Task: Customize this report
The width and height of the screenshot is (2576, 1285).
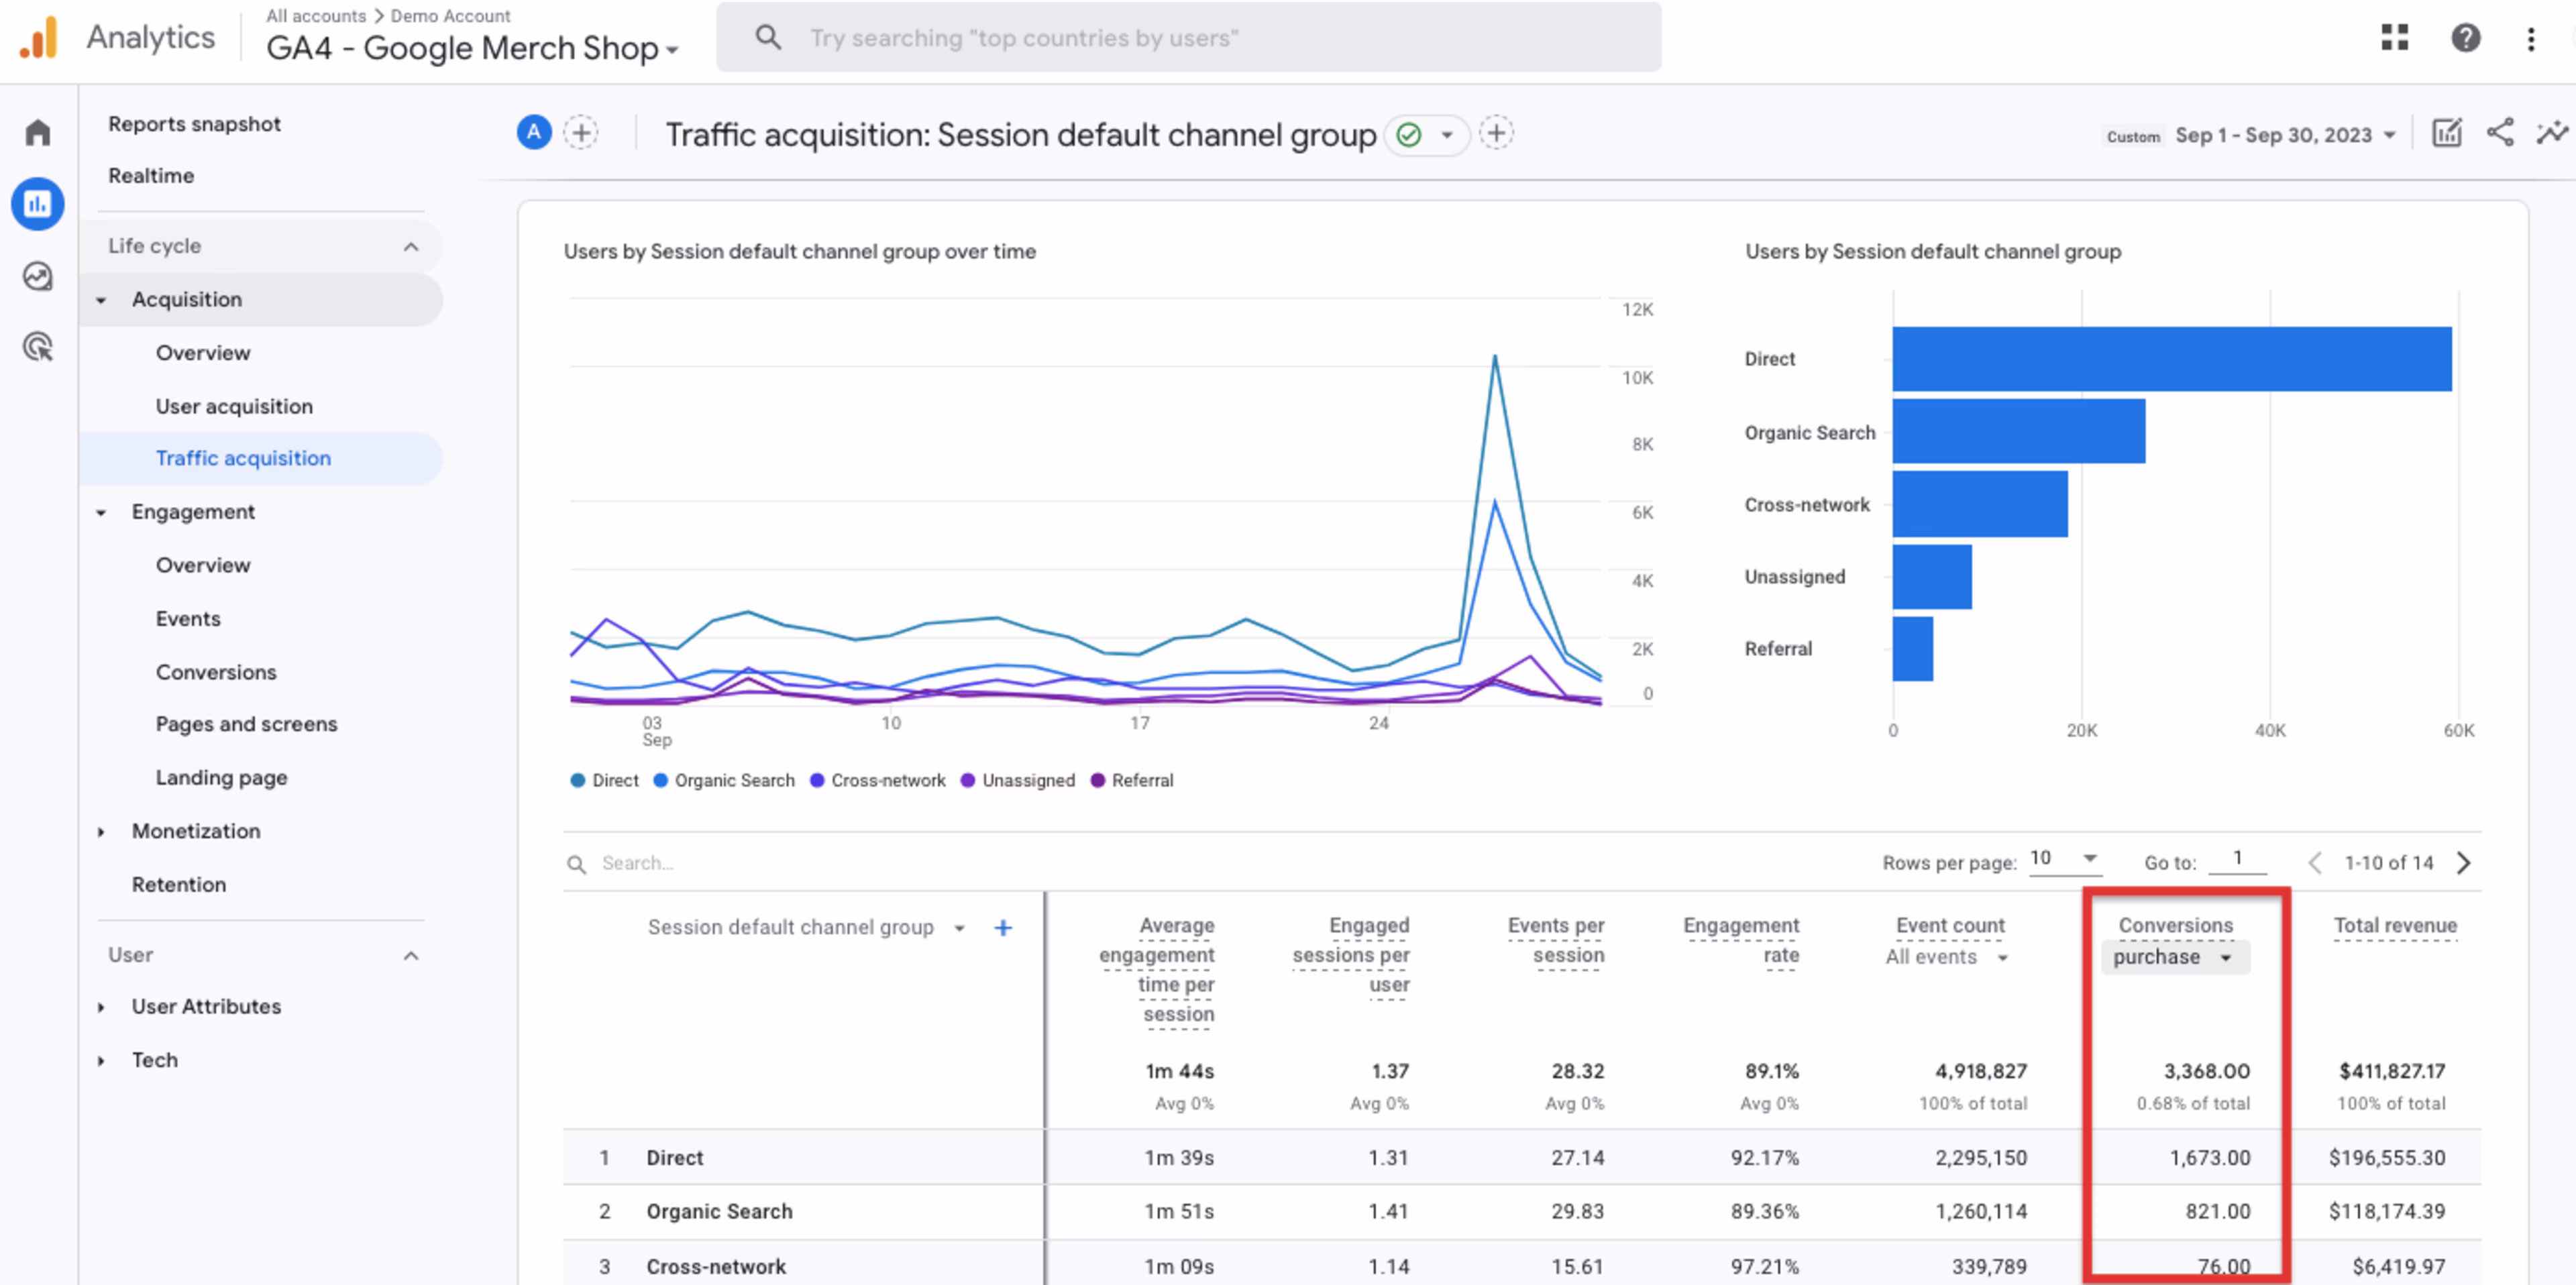Action: tap(2446, 133)
